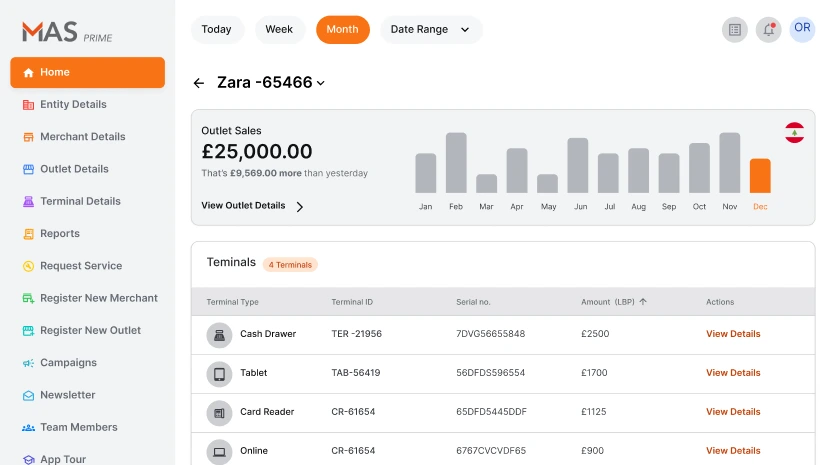
Task: Click the orange Dec bar in chart
Action: coord(760,176)
